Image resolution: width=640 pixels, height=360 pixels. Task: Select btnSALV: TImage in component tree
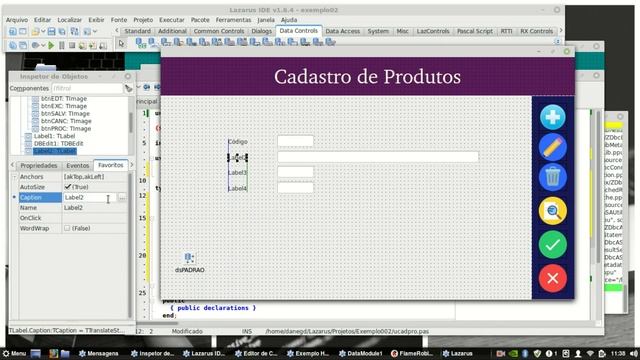[x=65, y=113]
